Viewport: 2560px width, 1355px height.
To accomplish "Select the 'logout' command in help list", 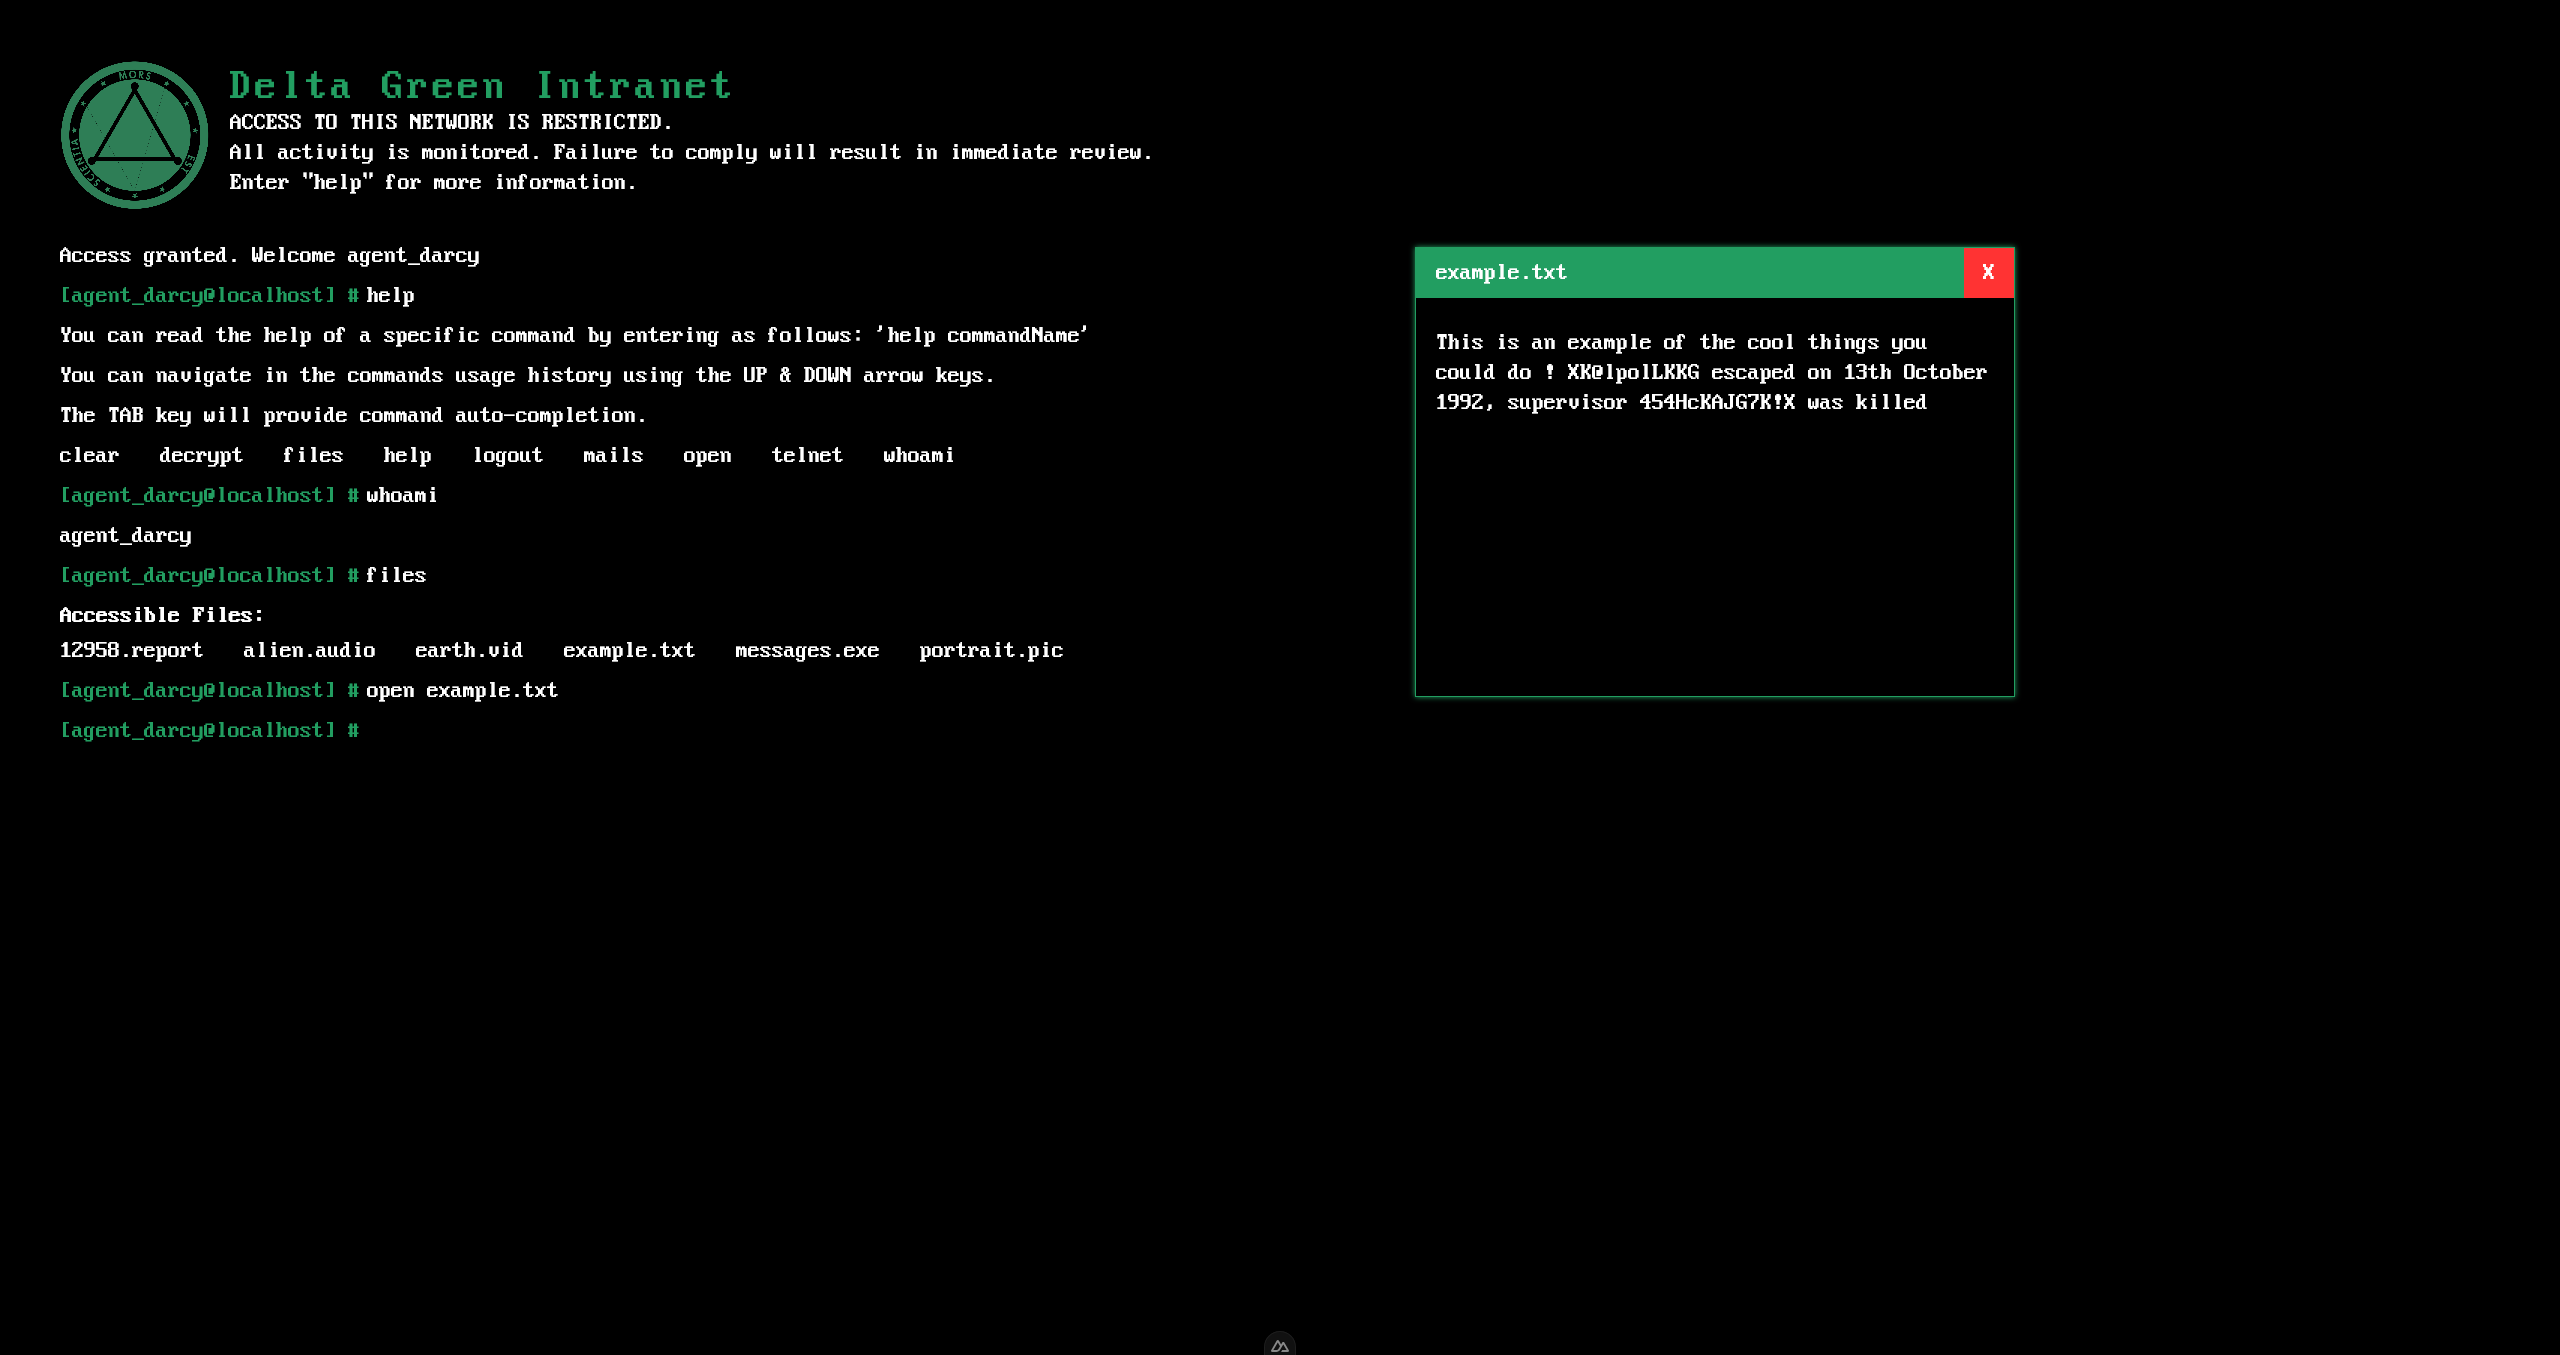I will 508,455.
